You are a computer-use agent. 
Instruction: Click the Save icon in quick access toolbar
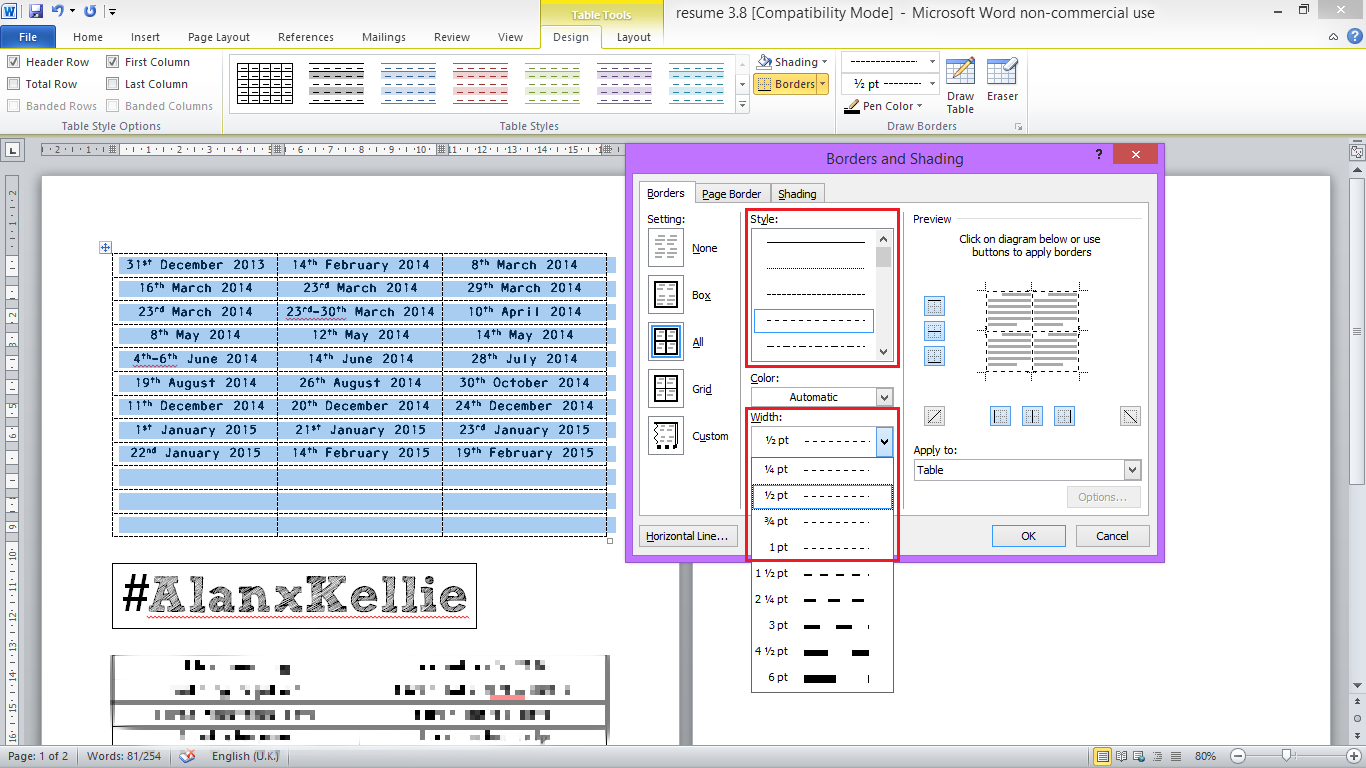[x=36, y=12]
